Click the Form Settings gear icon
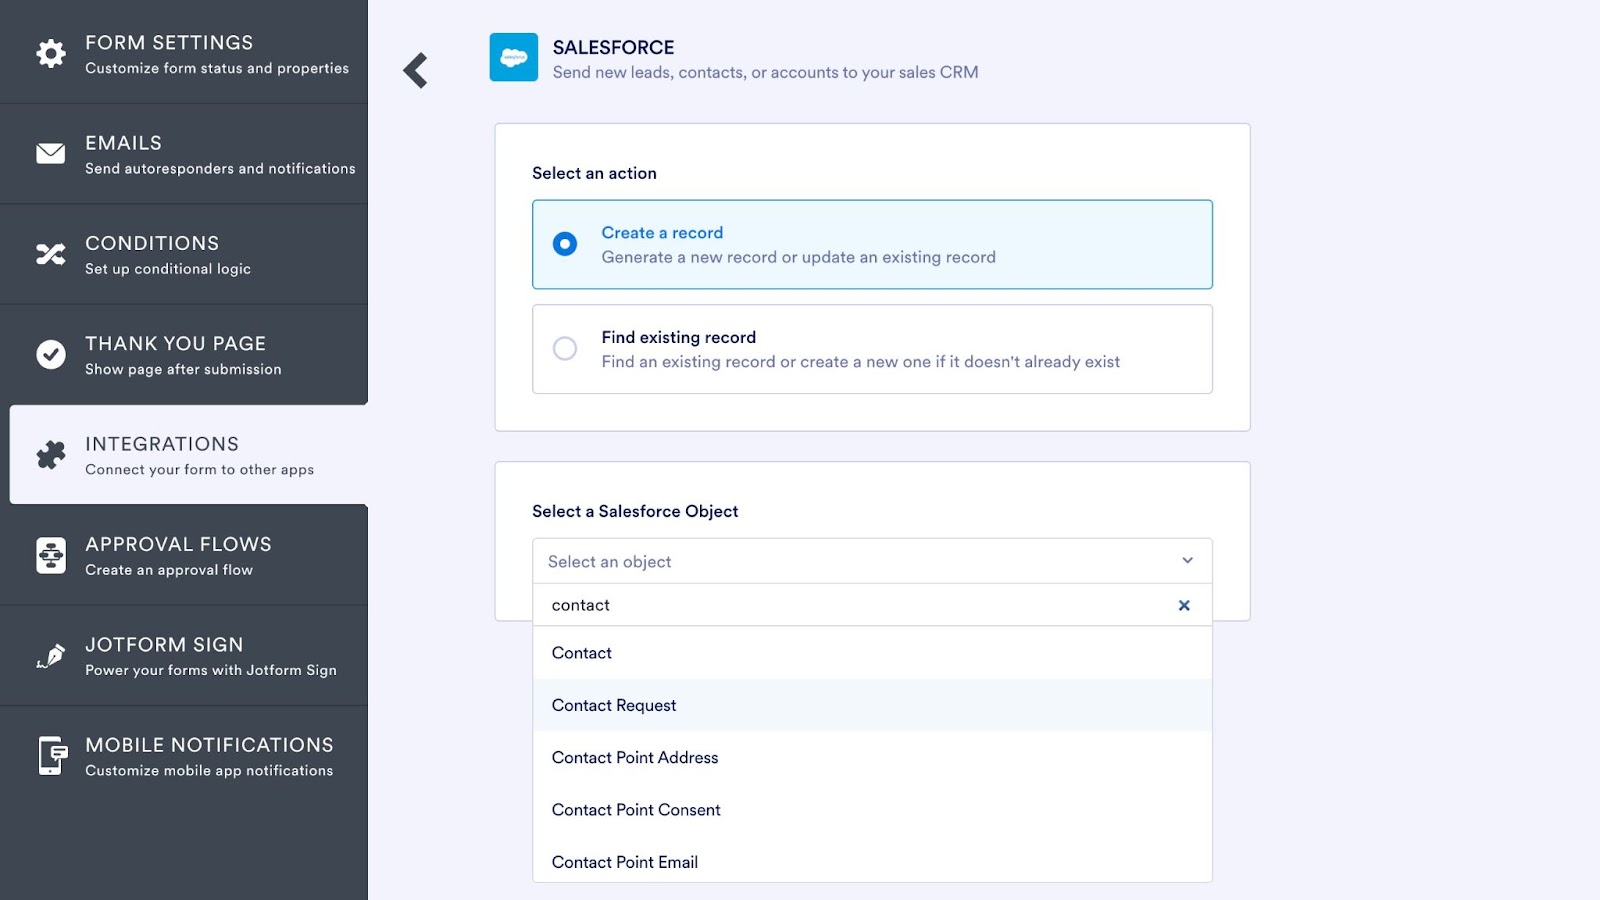Image resolution: width=1600 pixels, height=900 pixels. 51,53
